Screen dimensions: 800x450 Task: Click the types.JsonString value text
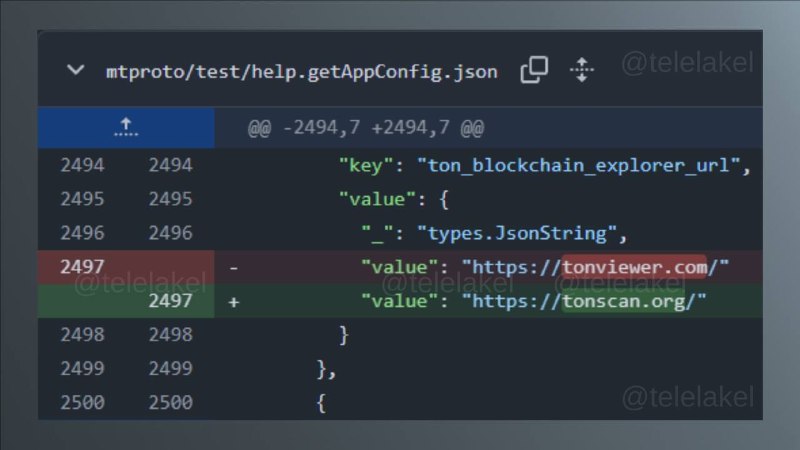pos(517,233)
